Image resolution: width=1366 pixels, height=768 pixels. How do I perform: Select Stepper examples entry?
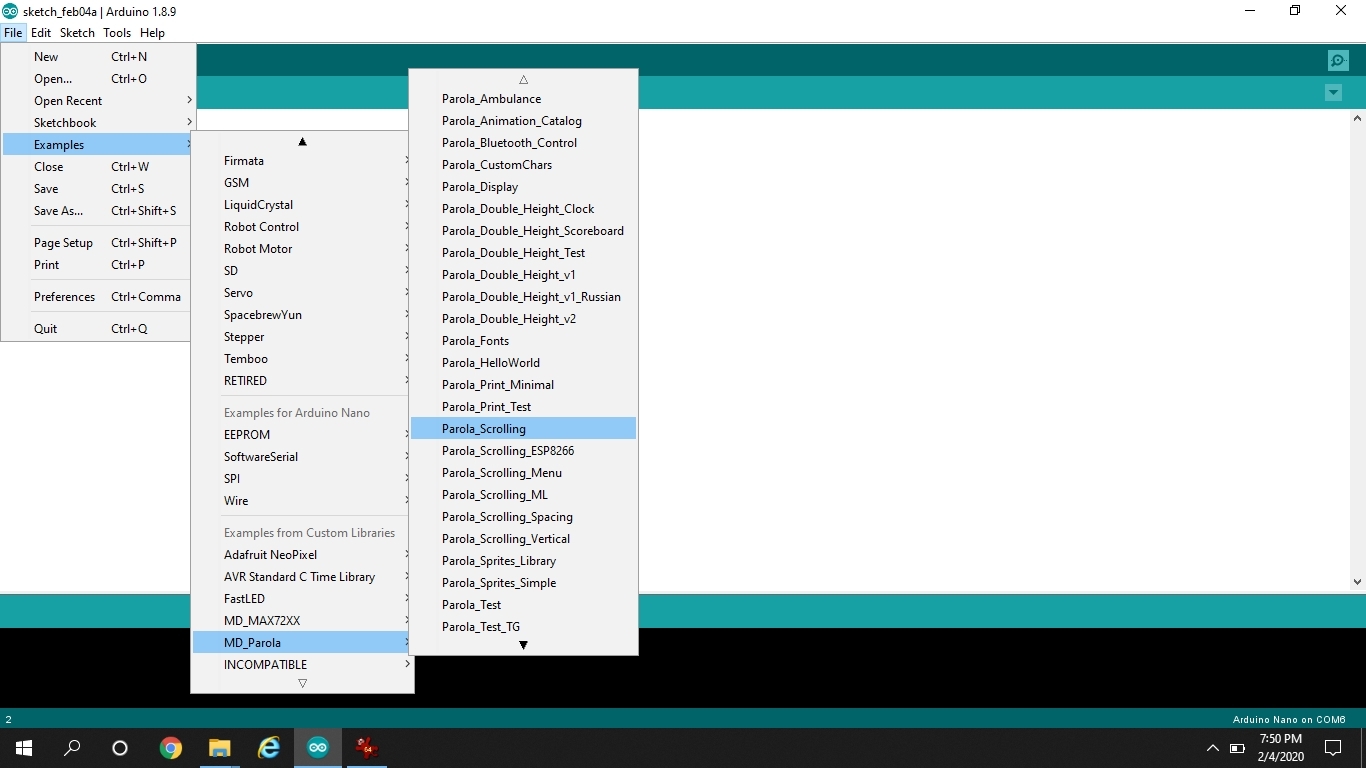click(302, 337)
